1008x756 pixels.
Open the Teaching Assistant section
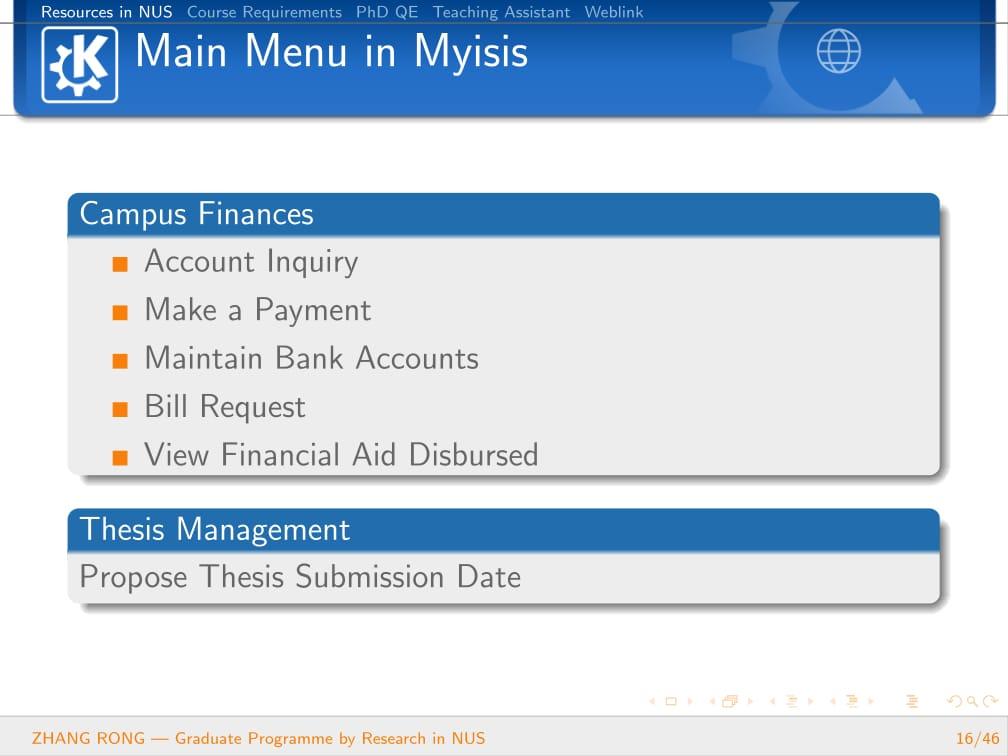click(501, 12)
